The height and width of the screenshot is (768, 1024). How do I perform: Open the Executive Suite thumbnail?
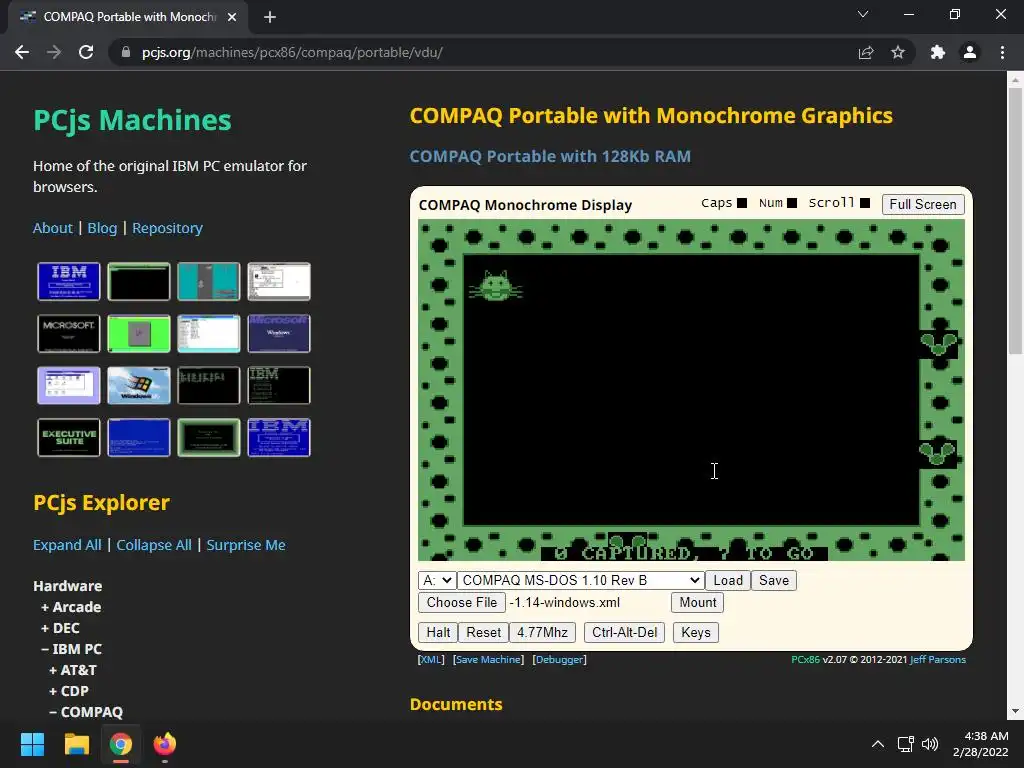[x=69, y=437]
